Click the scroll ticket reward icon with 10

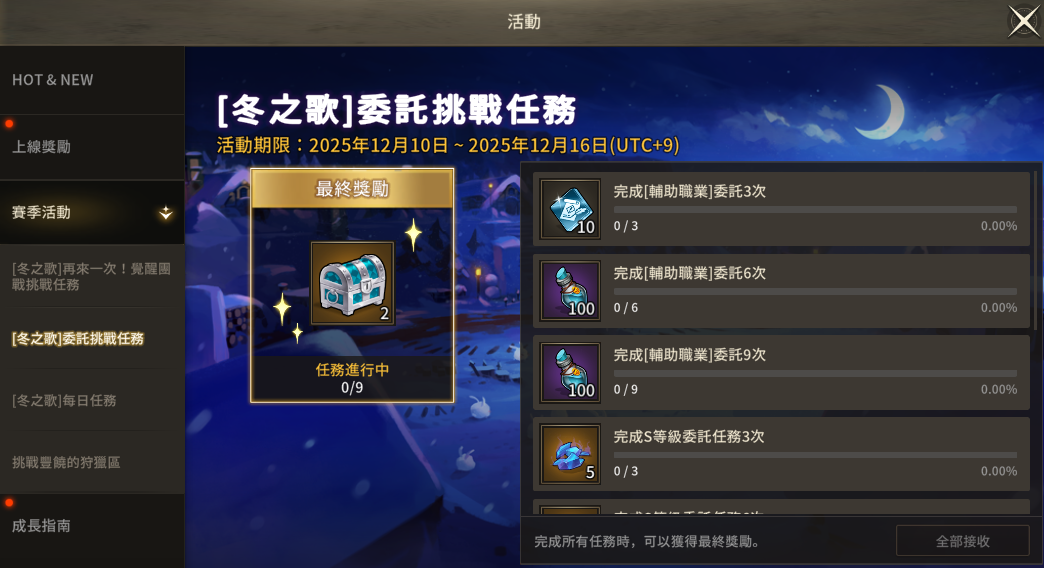tap(571, 209)
